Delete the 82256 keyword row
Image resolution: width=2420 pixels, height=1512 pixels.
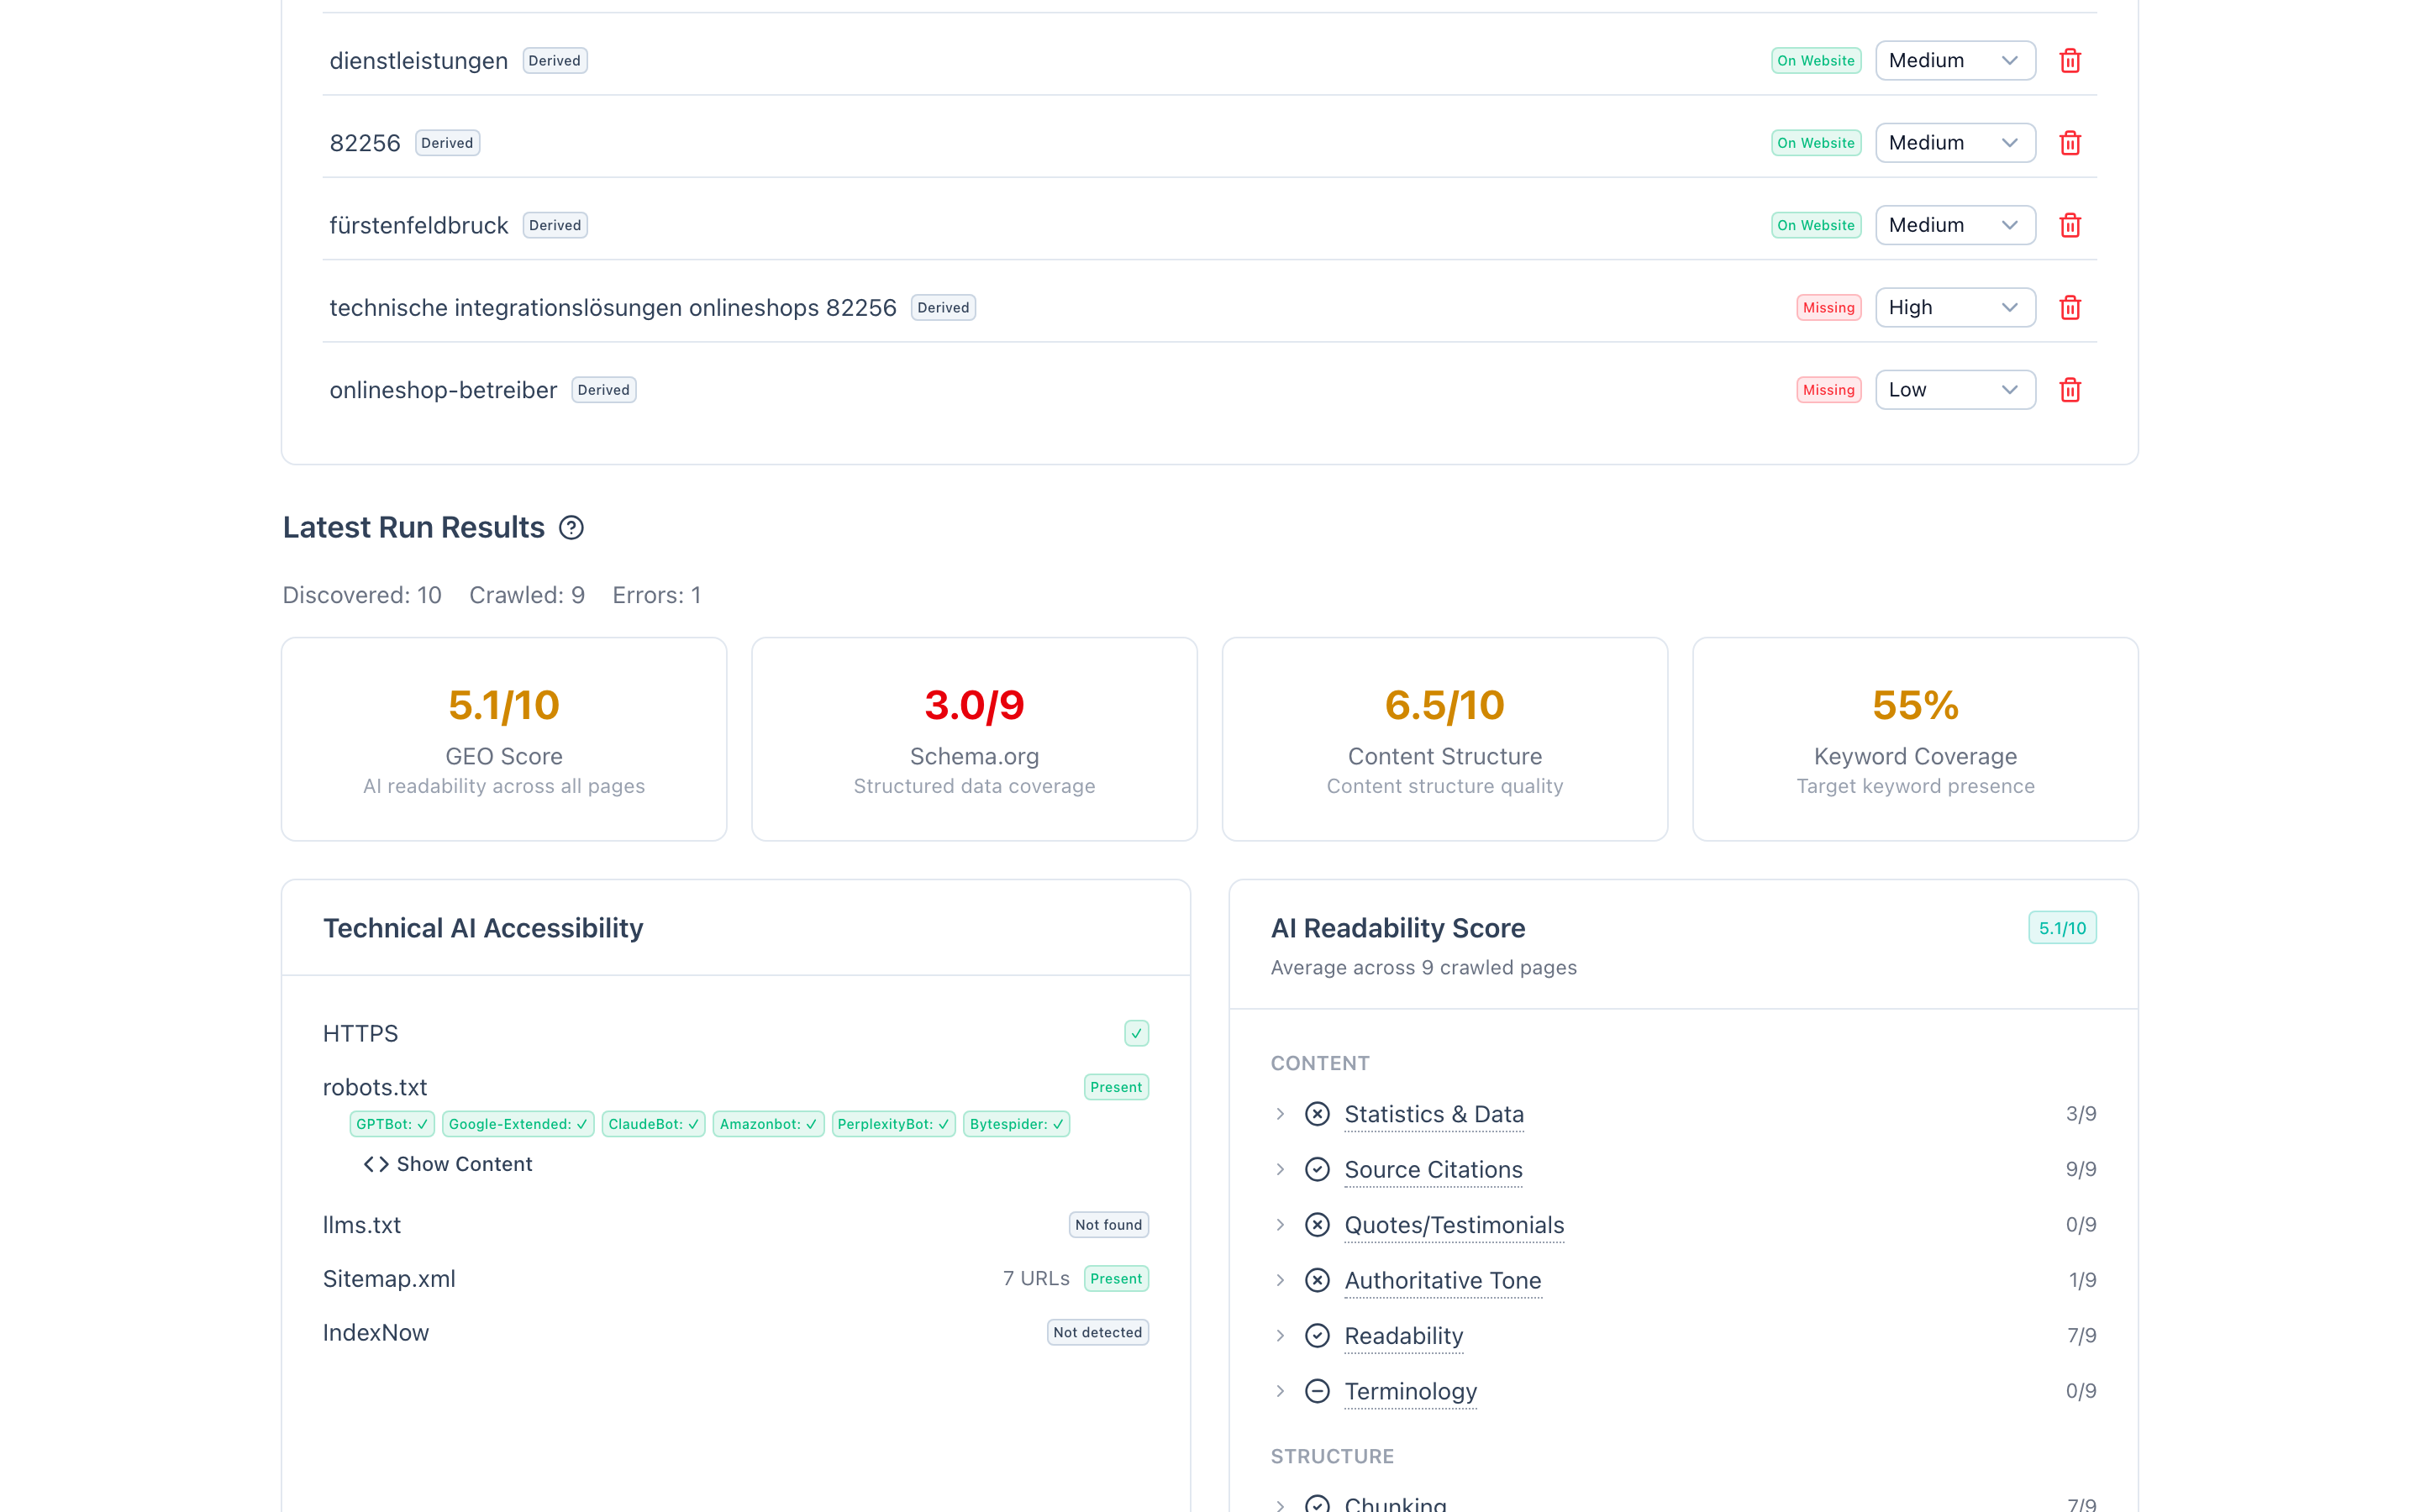[2069, 143]
